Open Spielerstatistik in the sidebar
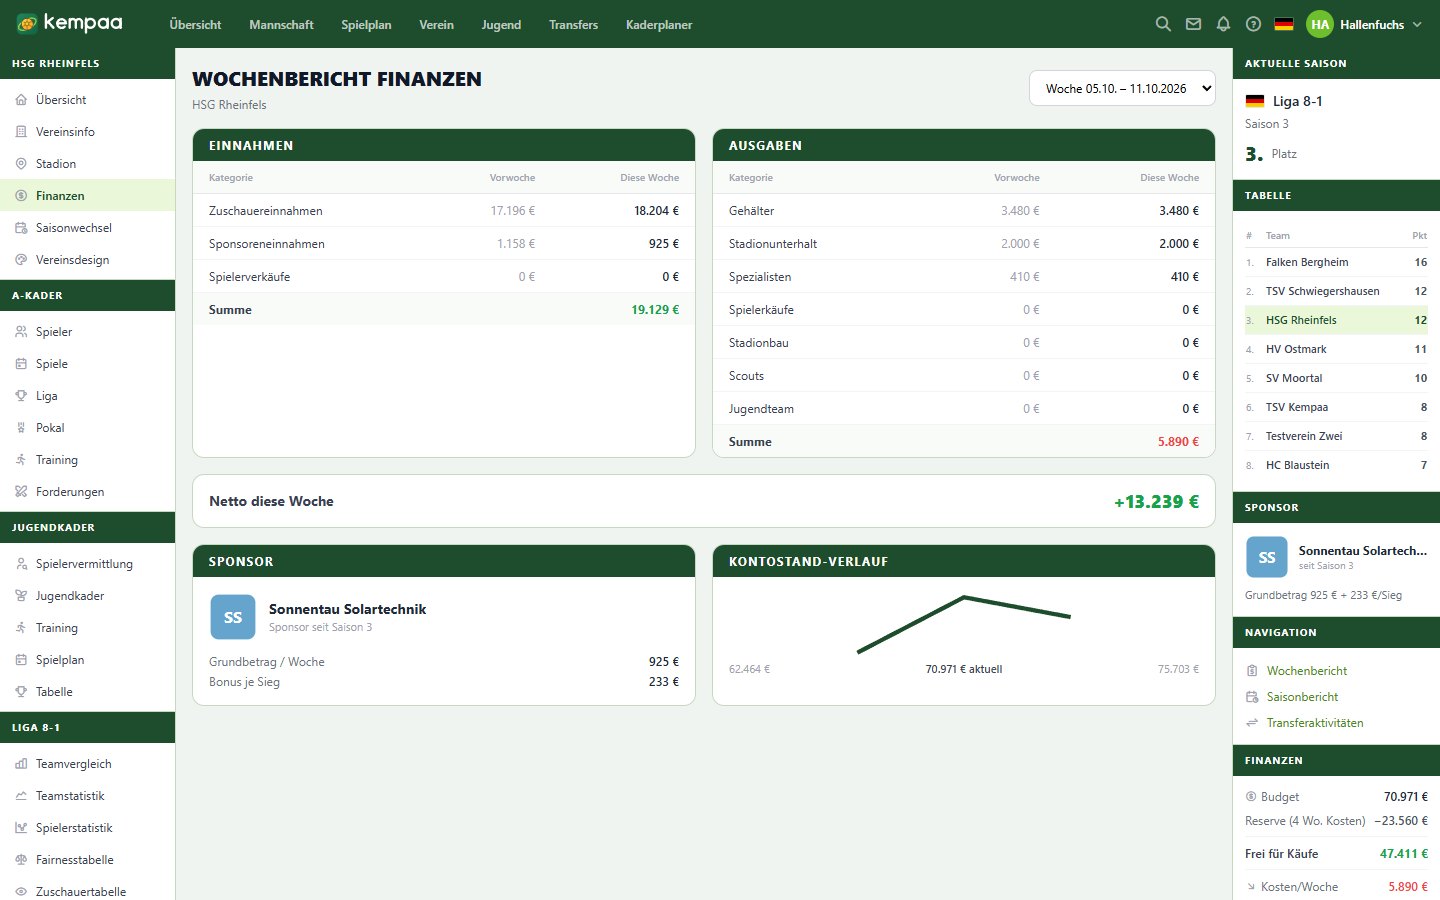 (87, 828)
